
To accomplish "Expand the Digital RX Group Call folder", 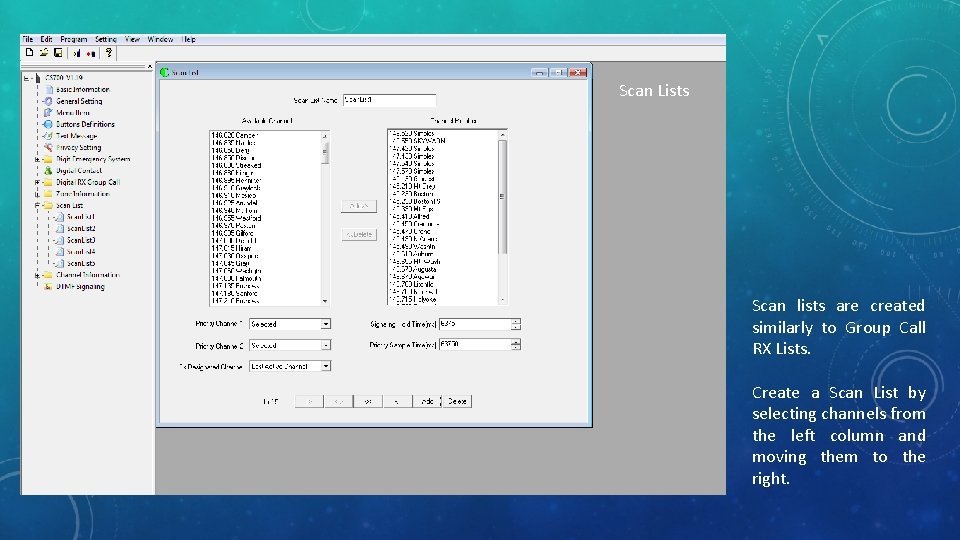I will pyautogui.click(x=37, y=182).
